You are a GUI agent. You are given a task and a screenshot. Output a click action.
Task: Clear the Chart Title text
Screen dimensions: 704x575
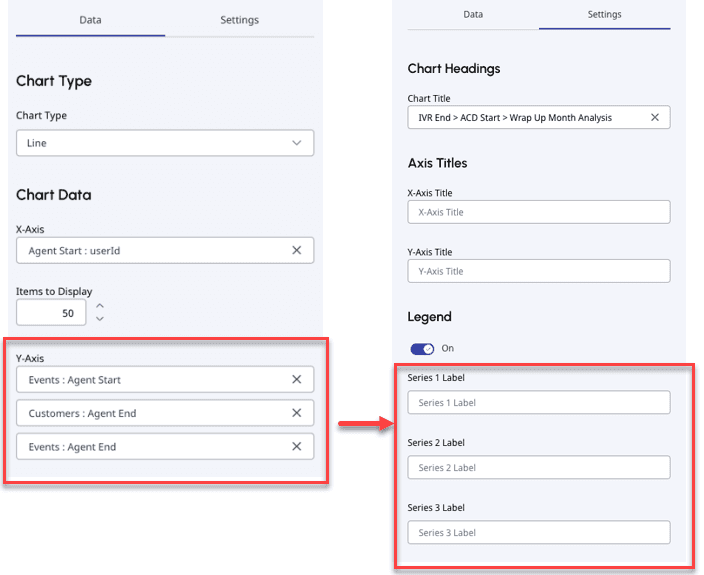655,117
